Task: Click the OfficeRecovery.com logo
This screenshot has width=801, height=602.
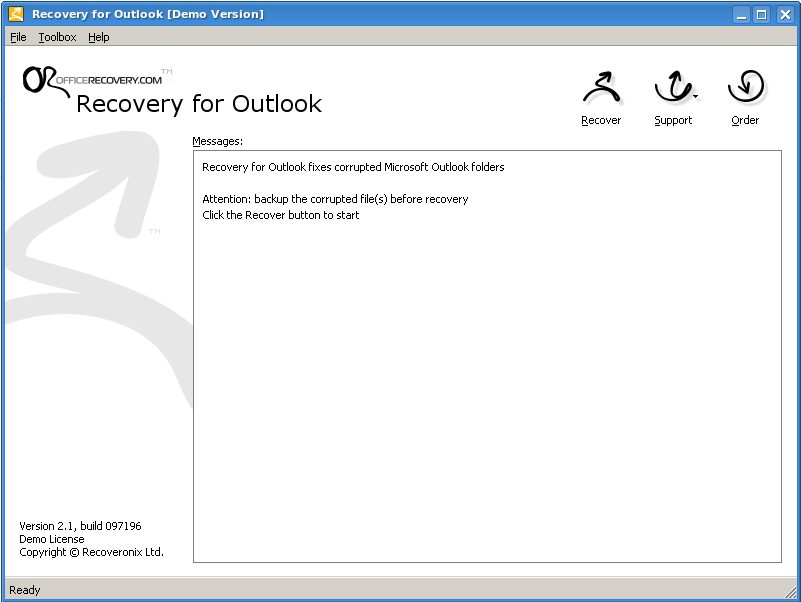Action: 97,80
